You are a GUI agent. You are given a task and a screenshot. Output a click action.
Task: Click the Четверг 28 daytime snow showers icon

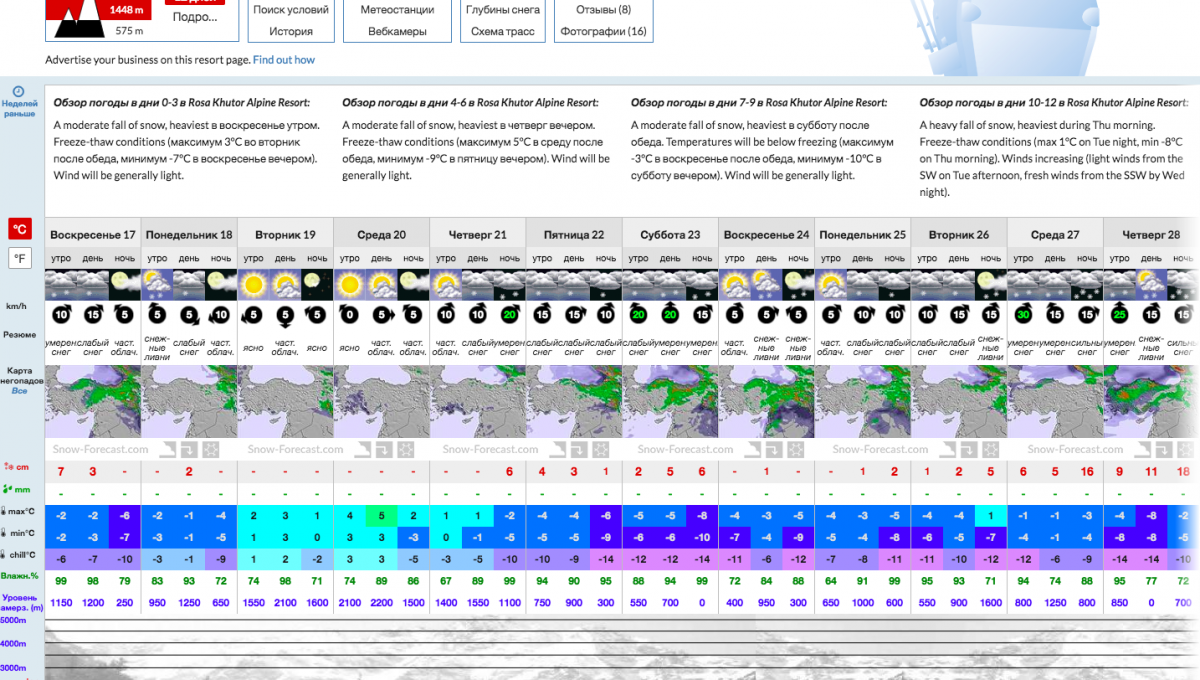(1151, 283)
